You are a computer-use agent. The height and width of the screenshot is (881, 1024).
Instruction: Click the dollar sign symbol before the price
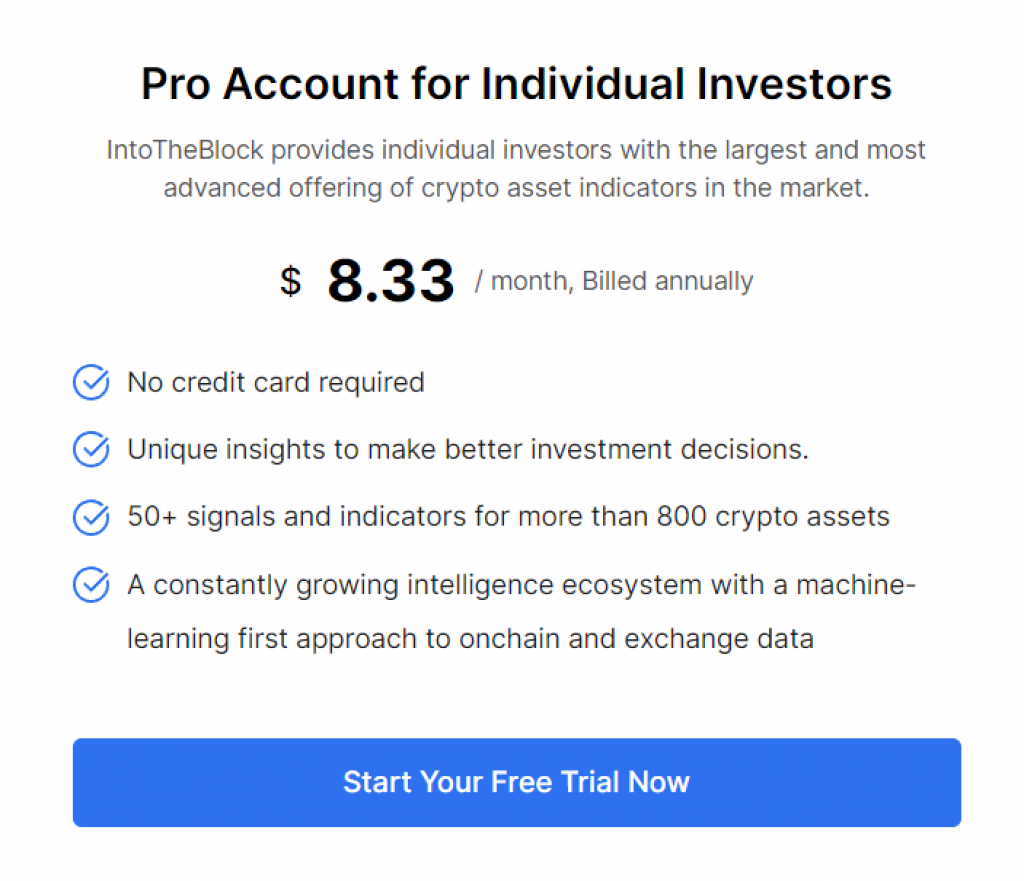point(291,281)
